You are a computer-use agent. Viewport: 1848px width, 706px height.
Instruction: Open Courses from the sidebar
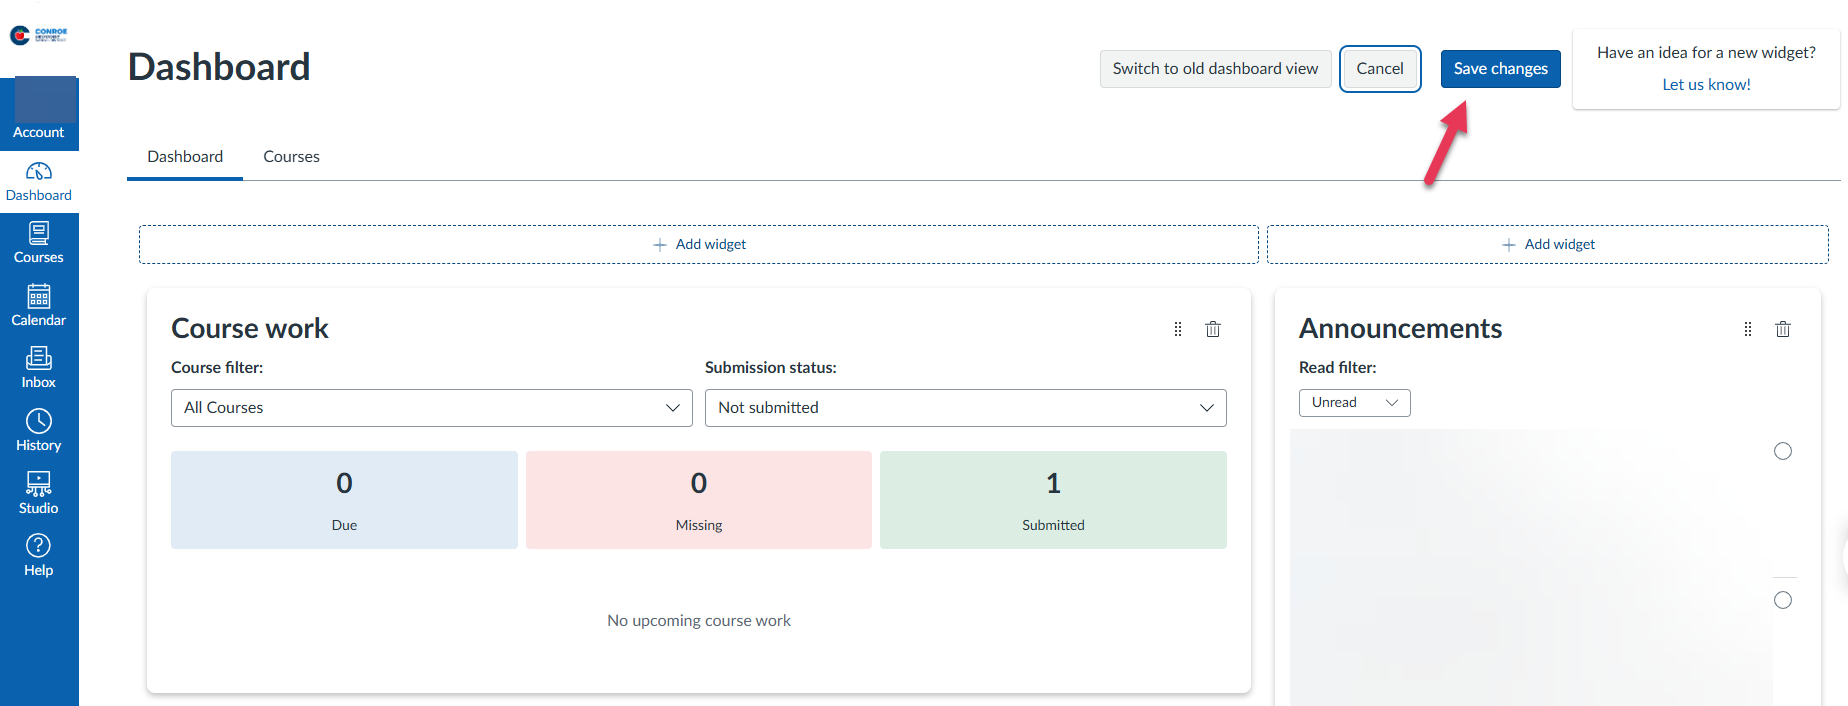coord(39,243)
